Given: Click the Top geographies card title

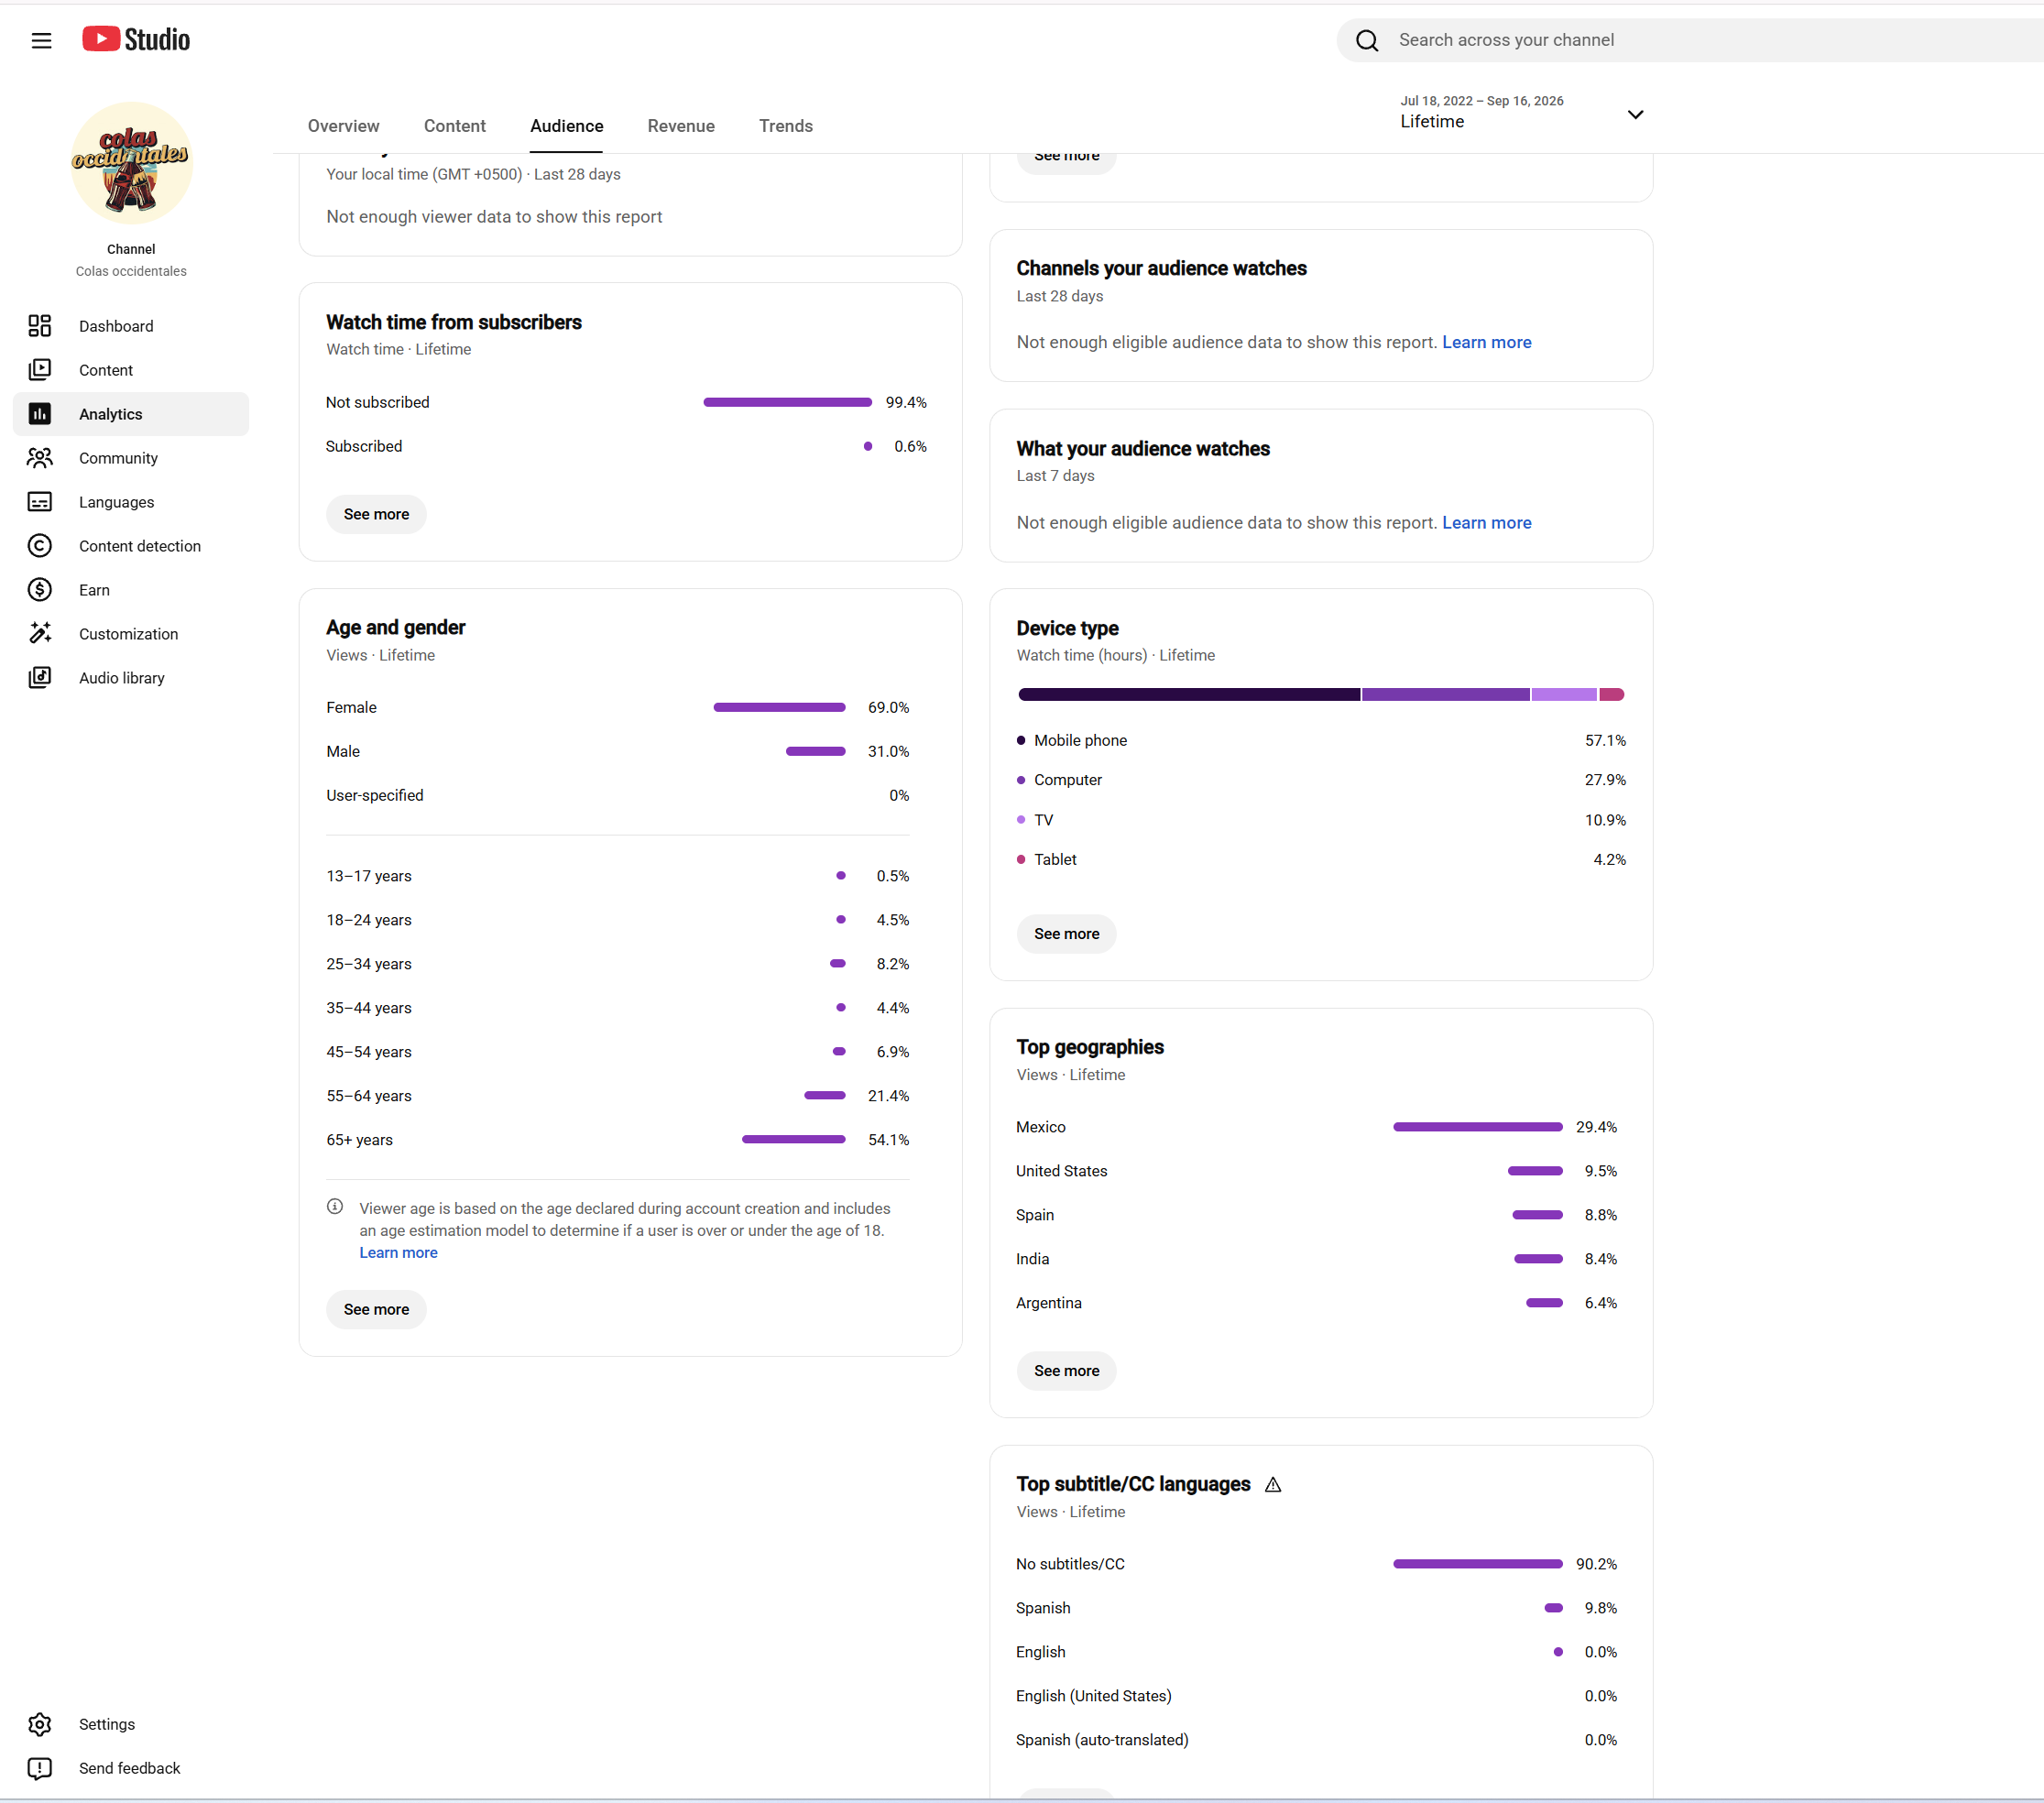Looking at the screenshot, I should (1090, 1046).
